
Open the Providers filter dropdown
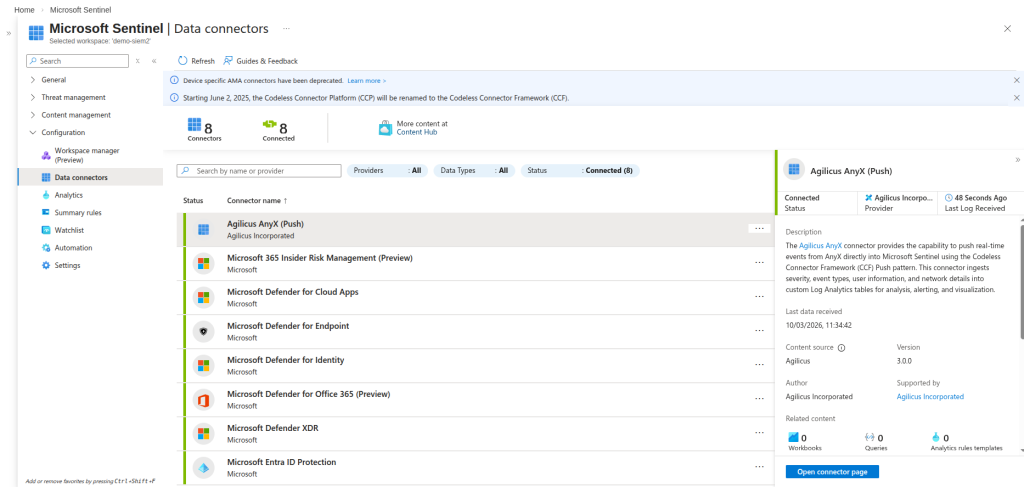387,170
